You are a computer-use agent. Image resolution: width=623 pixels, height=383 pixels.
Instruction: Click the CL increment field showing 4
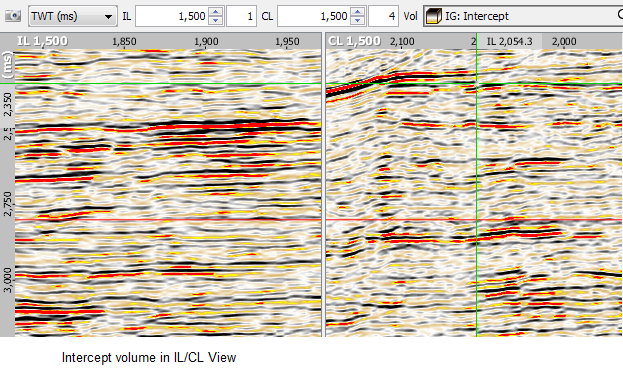click(x=383, y=16)
